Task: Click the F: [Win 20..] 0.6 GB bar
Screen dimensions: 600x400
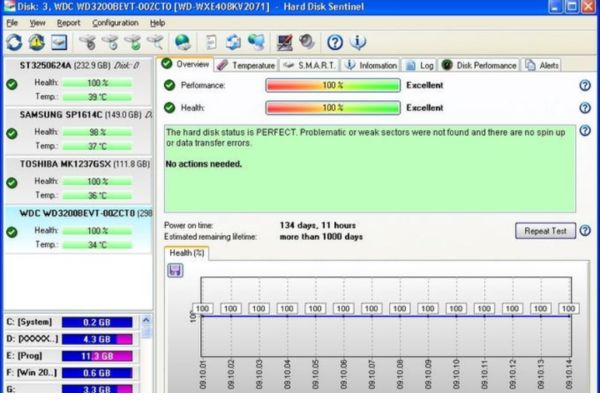Action: tap(97, 373)
